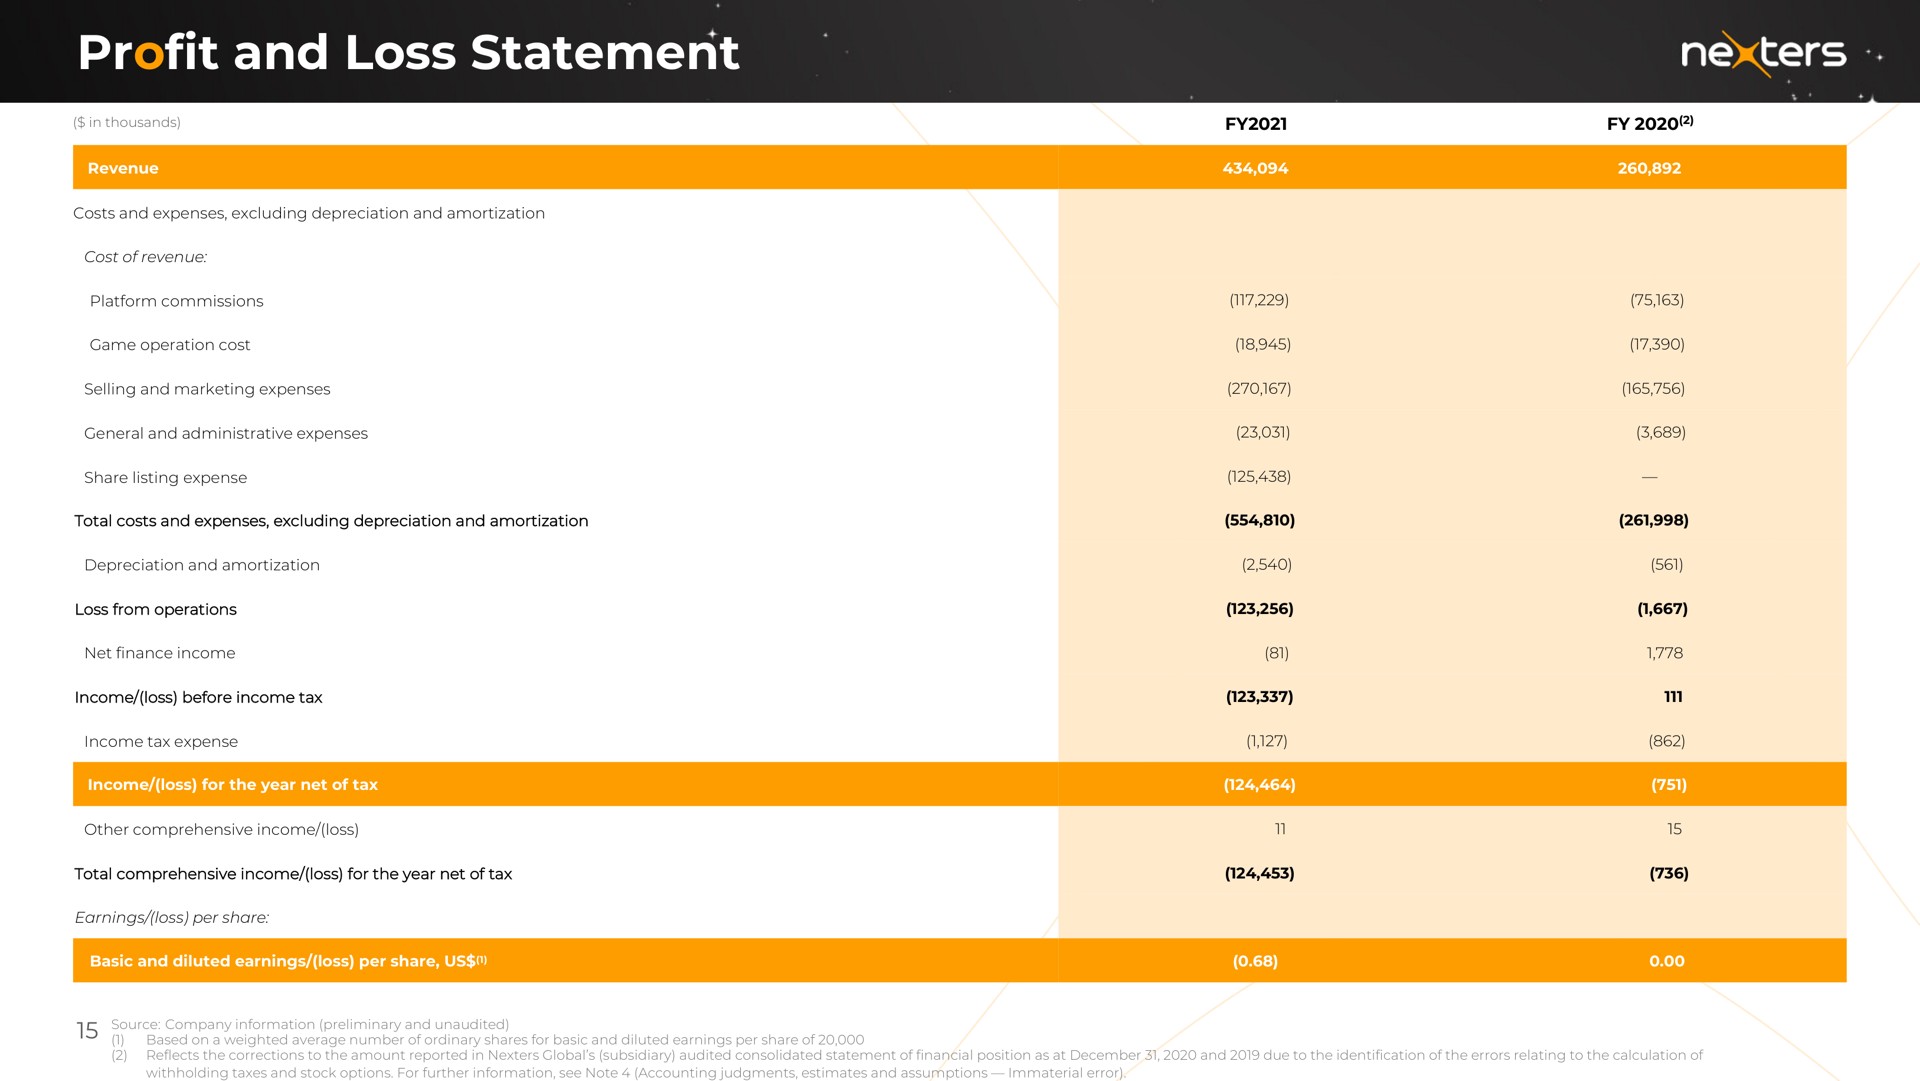Select the FY2021 column header
The width and height of the screenshot is (1920, 1081).
tap(1255, 124)
